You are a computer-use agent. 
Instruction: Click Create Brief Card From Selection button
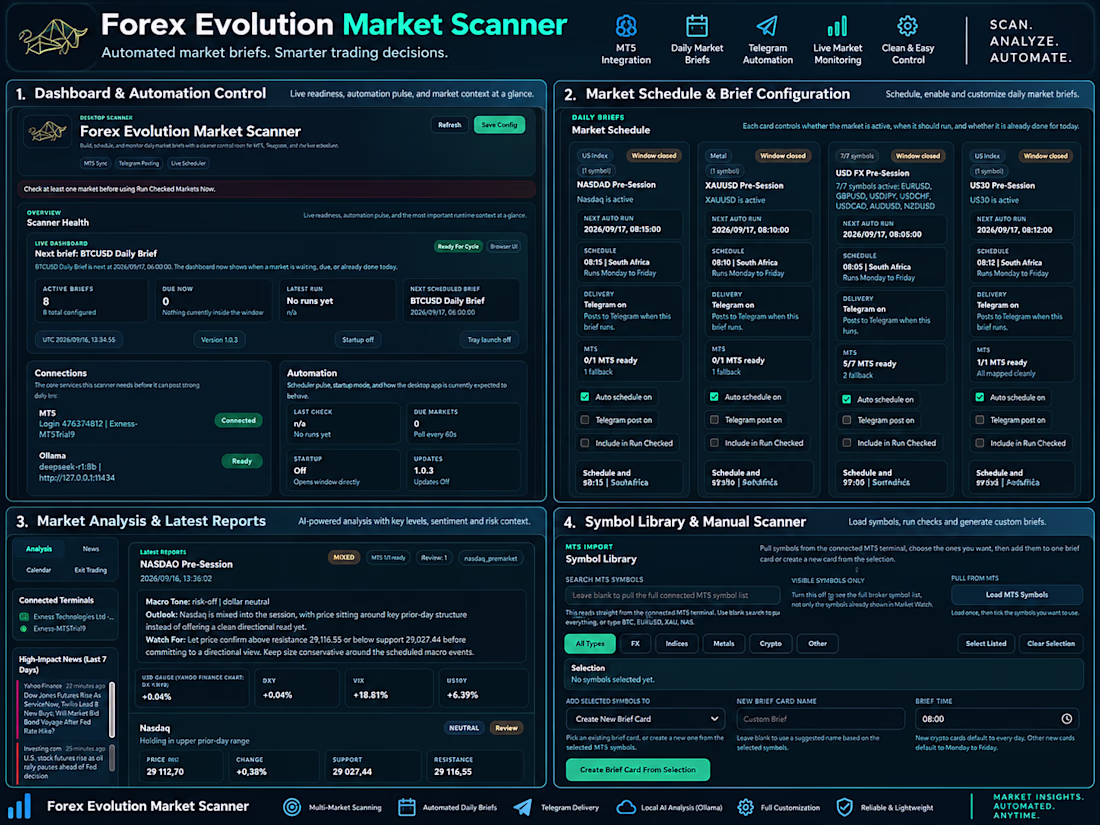[x=638, y=770]
